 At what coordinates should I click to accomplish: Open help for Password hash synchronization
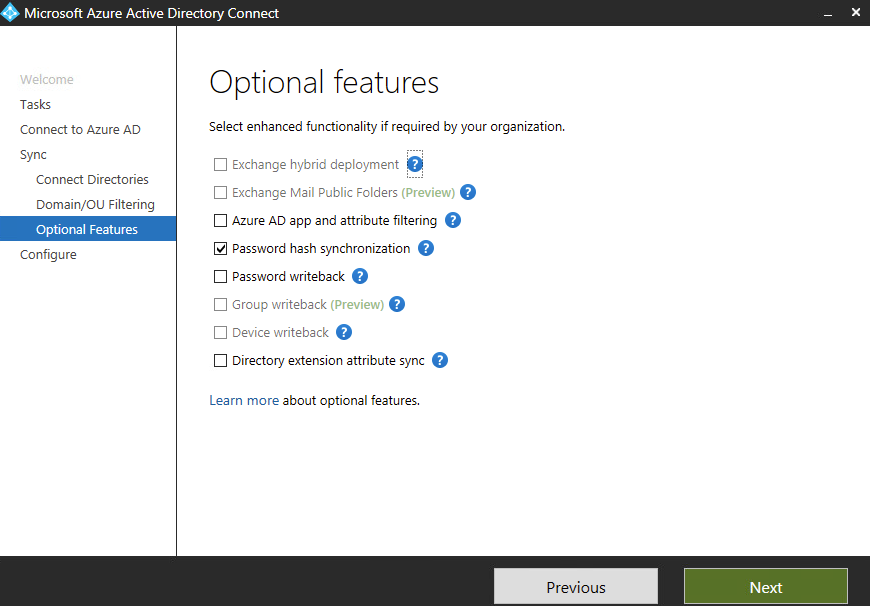tap(426, 248)
